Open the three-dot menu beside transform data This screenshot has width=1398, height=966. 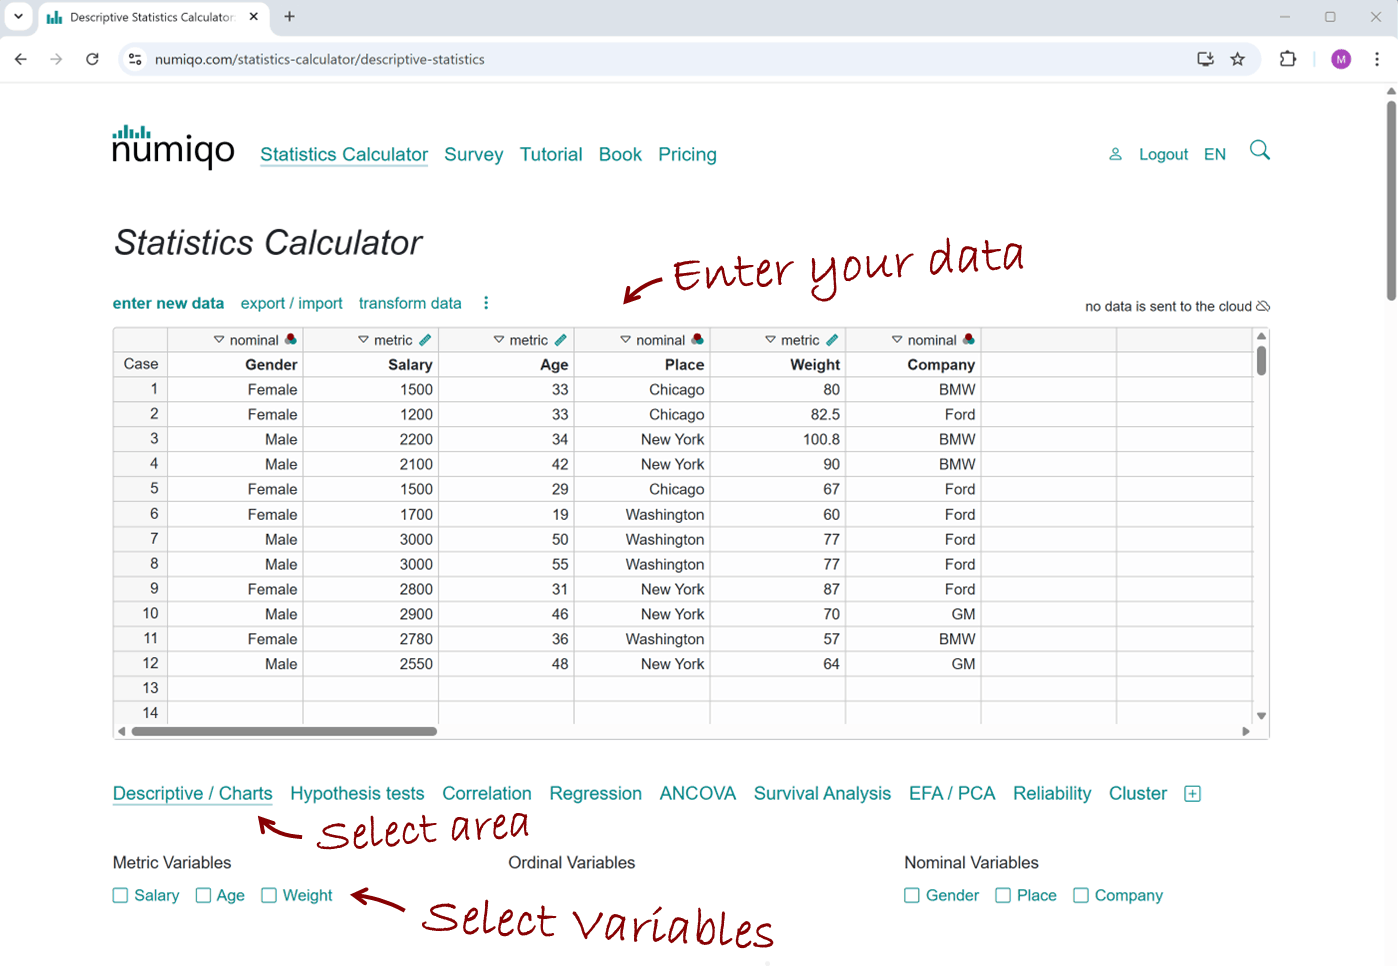(486, 302)
